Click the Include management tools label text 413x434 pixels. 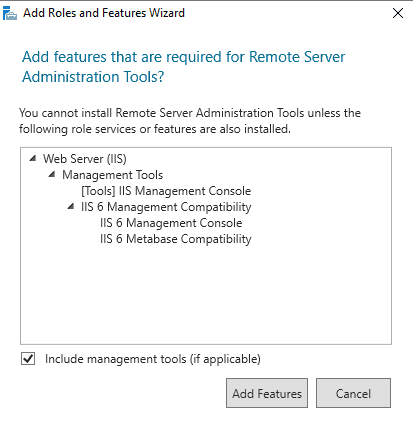pos(153,359)
